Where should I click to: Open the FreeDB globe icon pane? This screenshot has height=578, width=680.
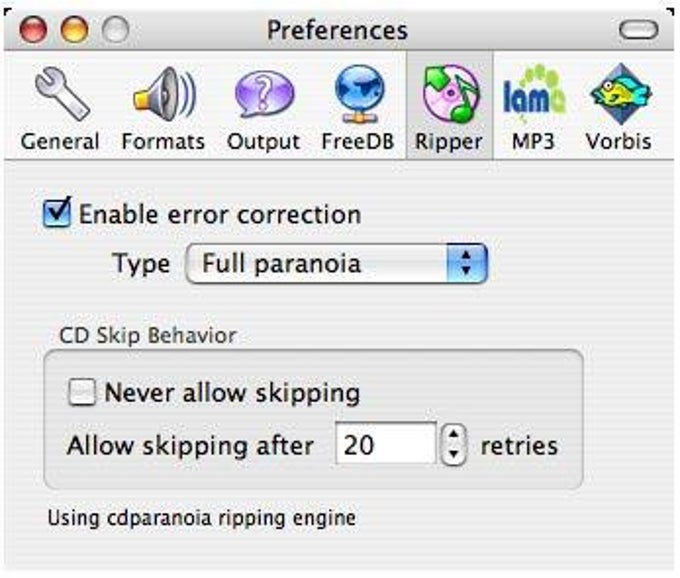(360, 94)
